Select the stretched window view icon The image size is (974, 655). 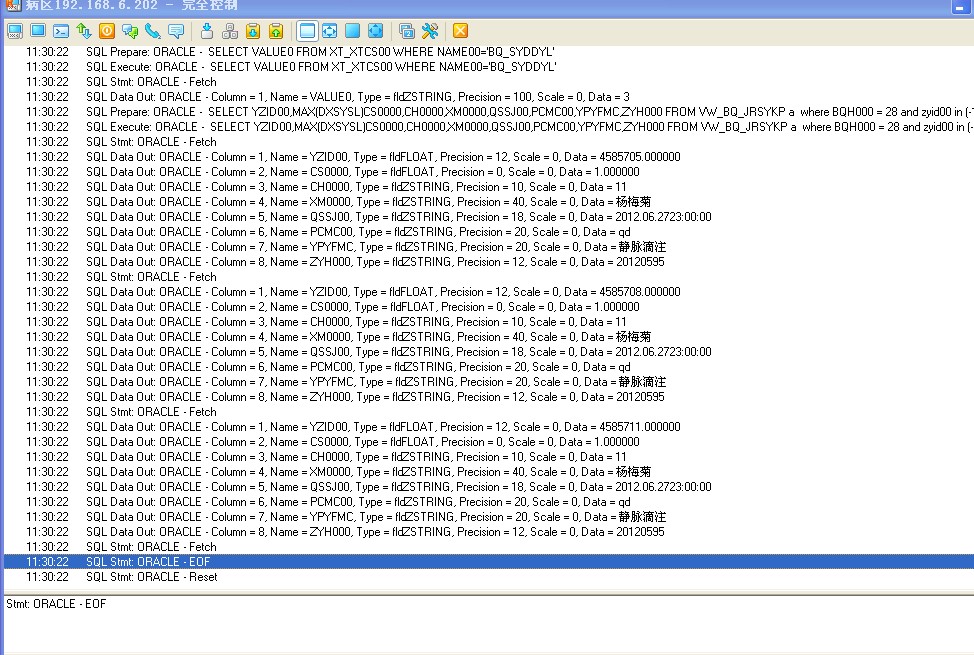coord(329,30)
